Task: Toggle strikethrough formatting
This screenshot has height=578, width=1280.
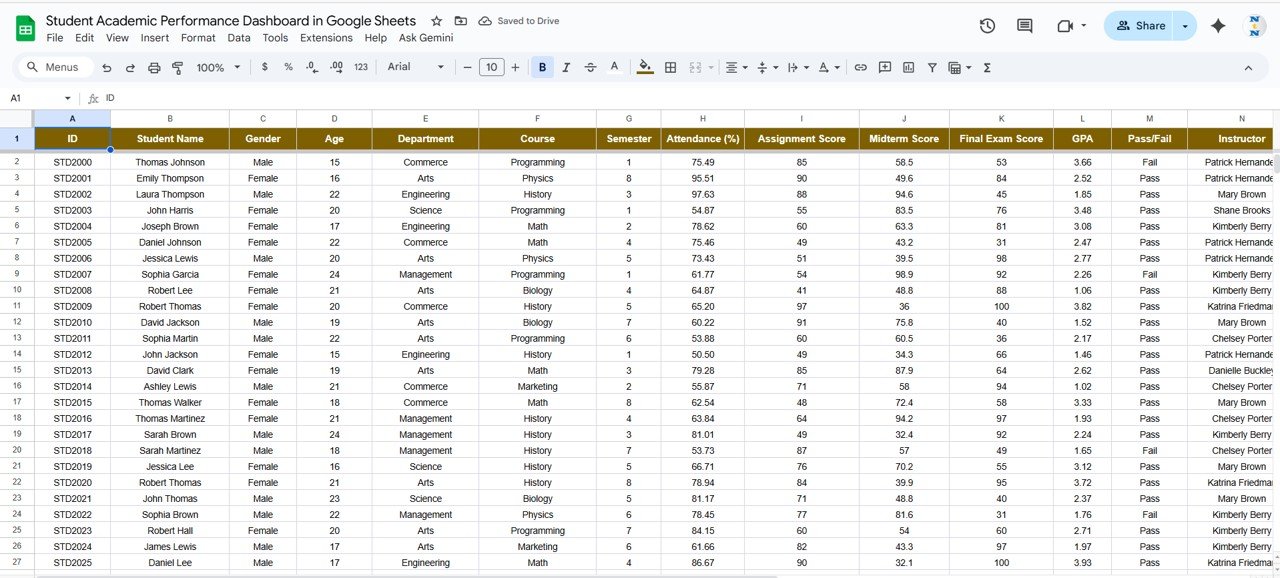Action: (x=590, y=67)
